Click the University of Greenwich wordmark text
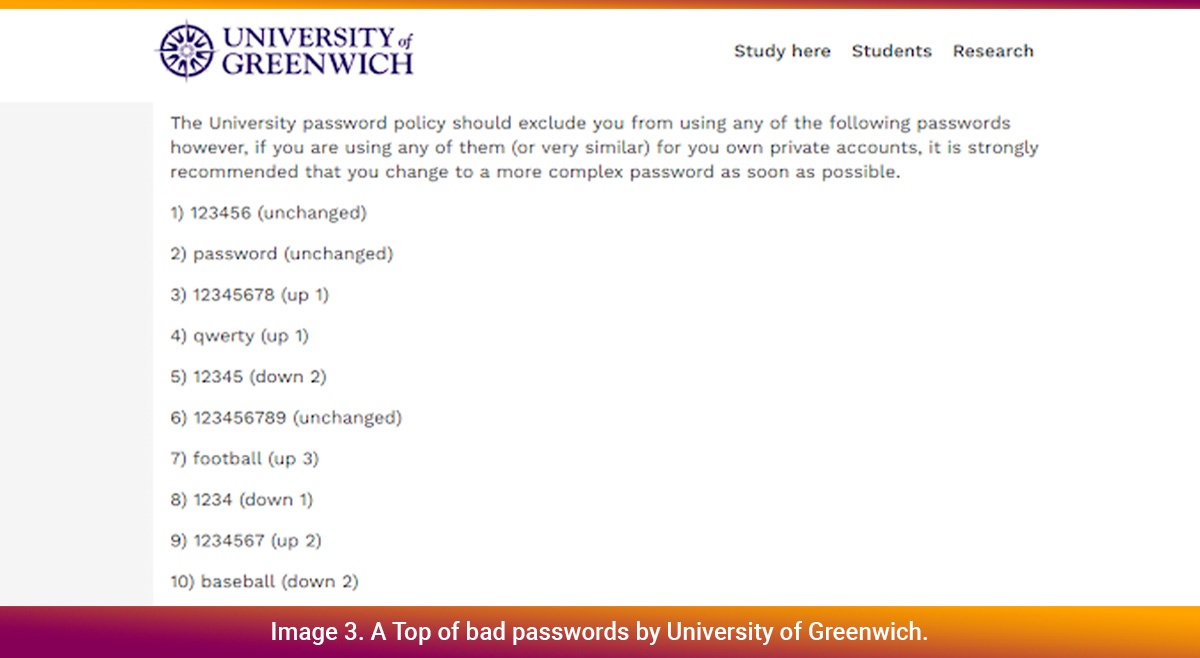The height and width of the screenshot is (658, 1200). click(x=317, y=51)
